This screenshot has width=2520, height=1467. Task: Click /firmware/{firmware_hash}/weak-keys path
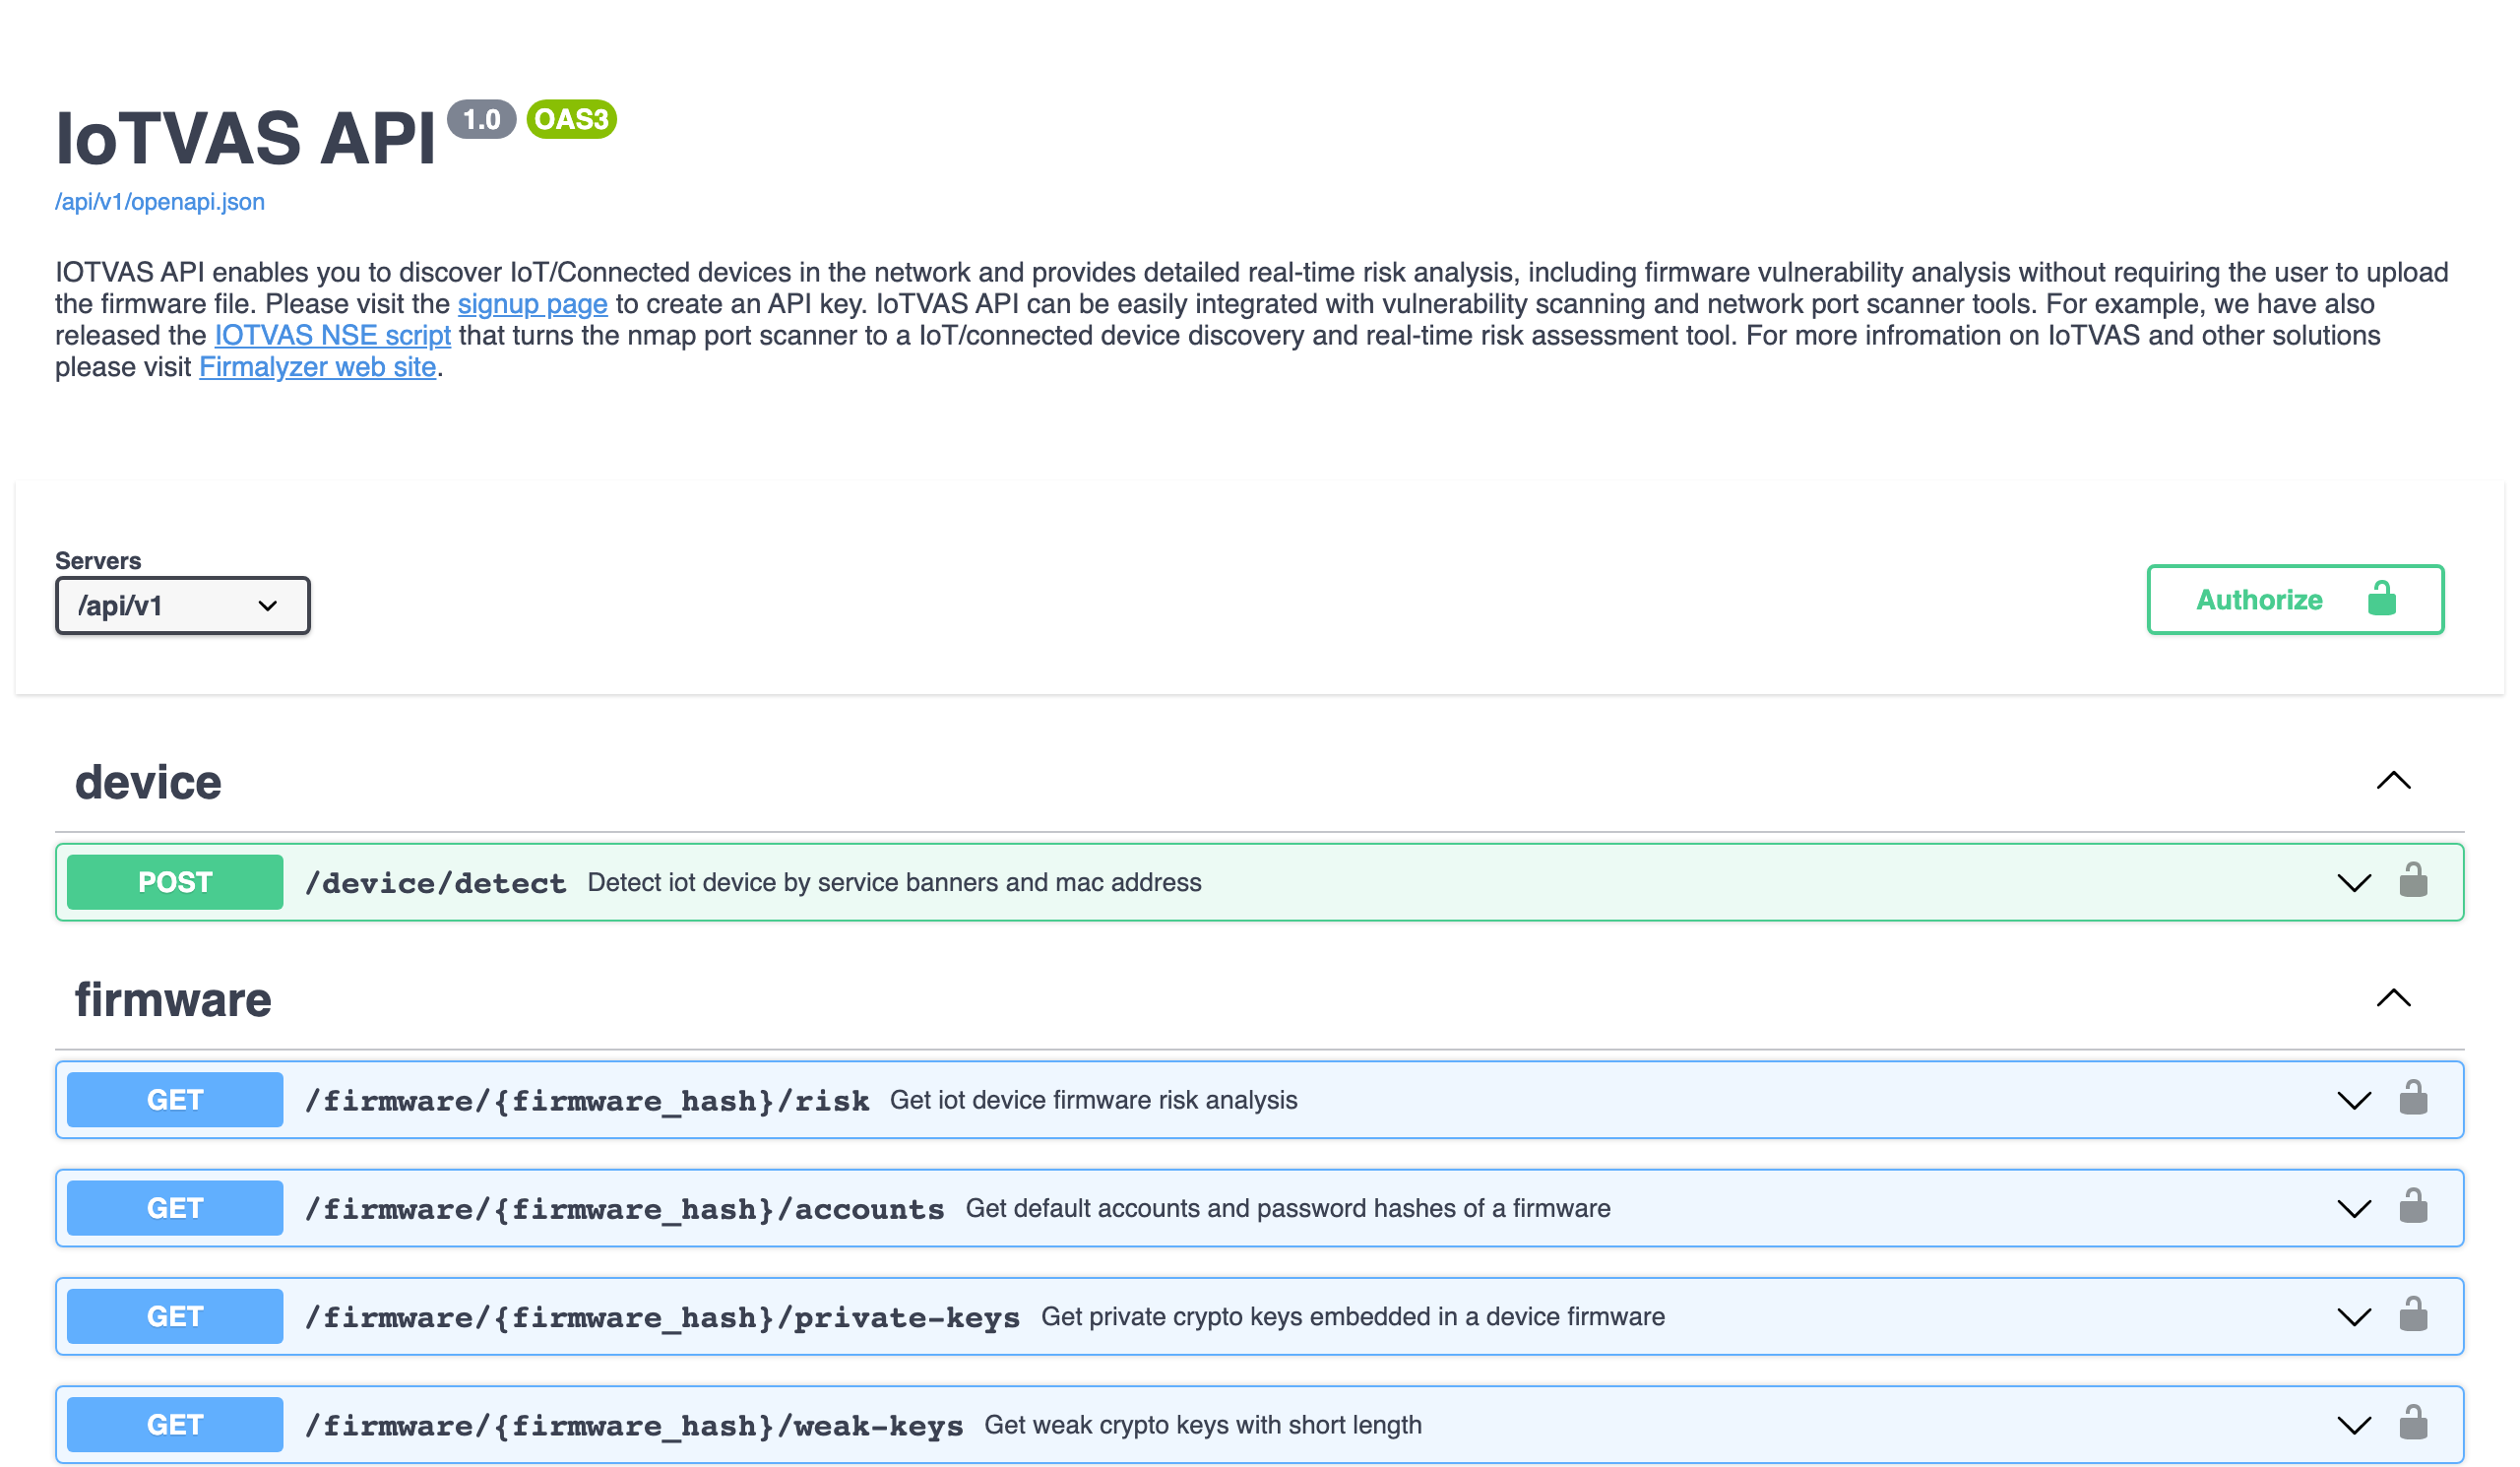click(x=634, y=1426)
